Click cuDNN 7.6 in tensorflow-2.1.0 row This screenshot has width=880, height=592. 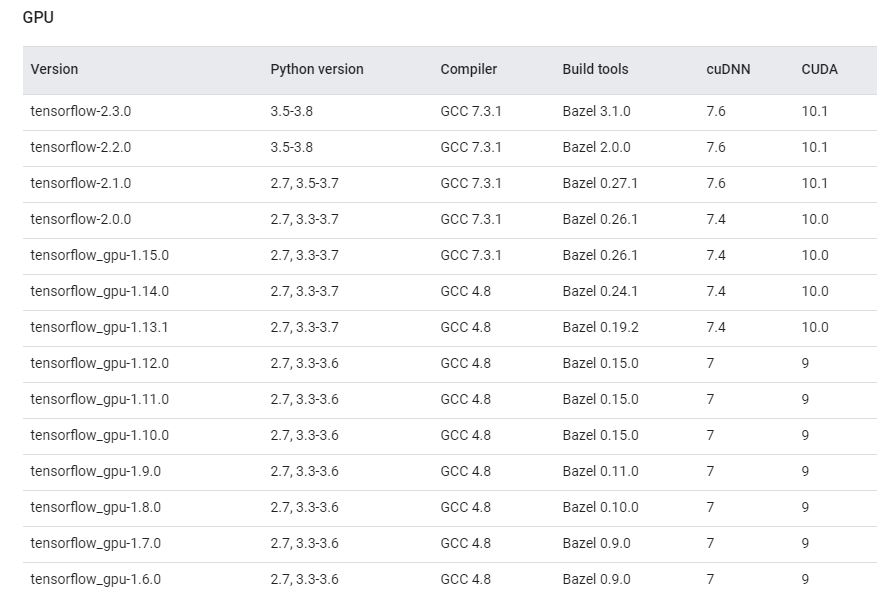tap(716, 183)
